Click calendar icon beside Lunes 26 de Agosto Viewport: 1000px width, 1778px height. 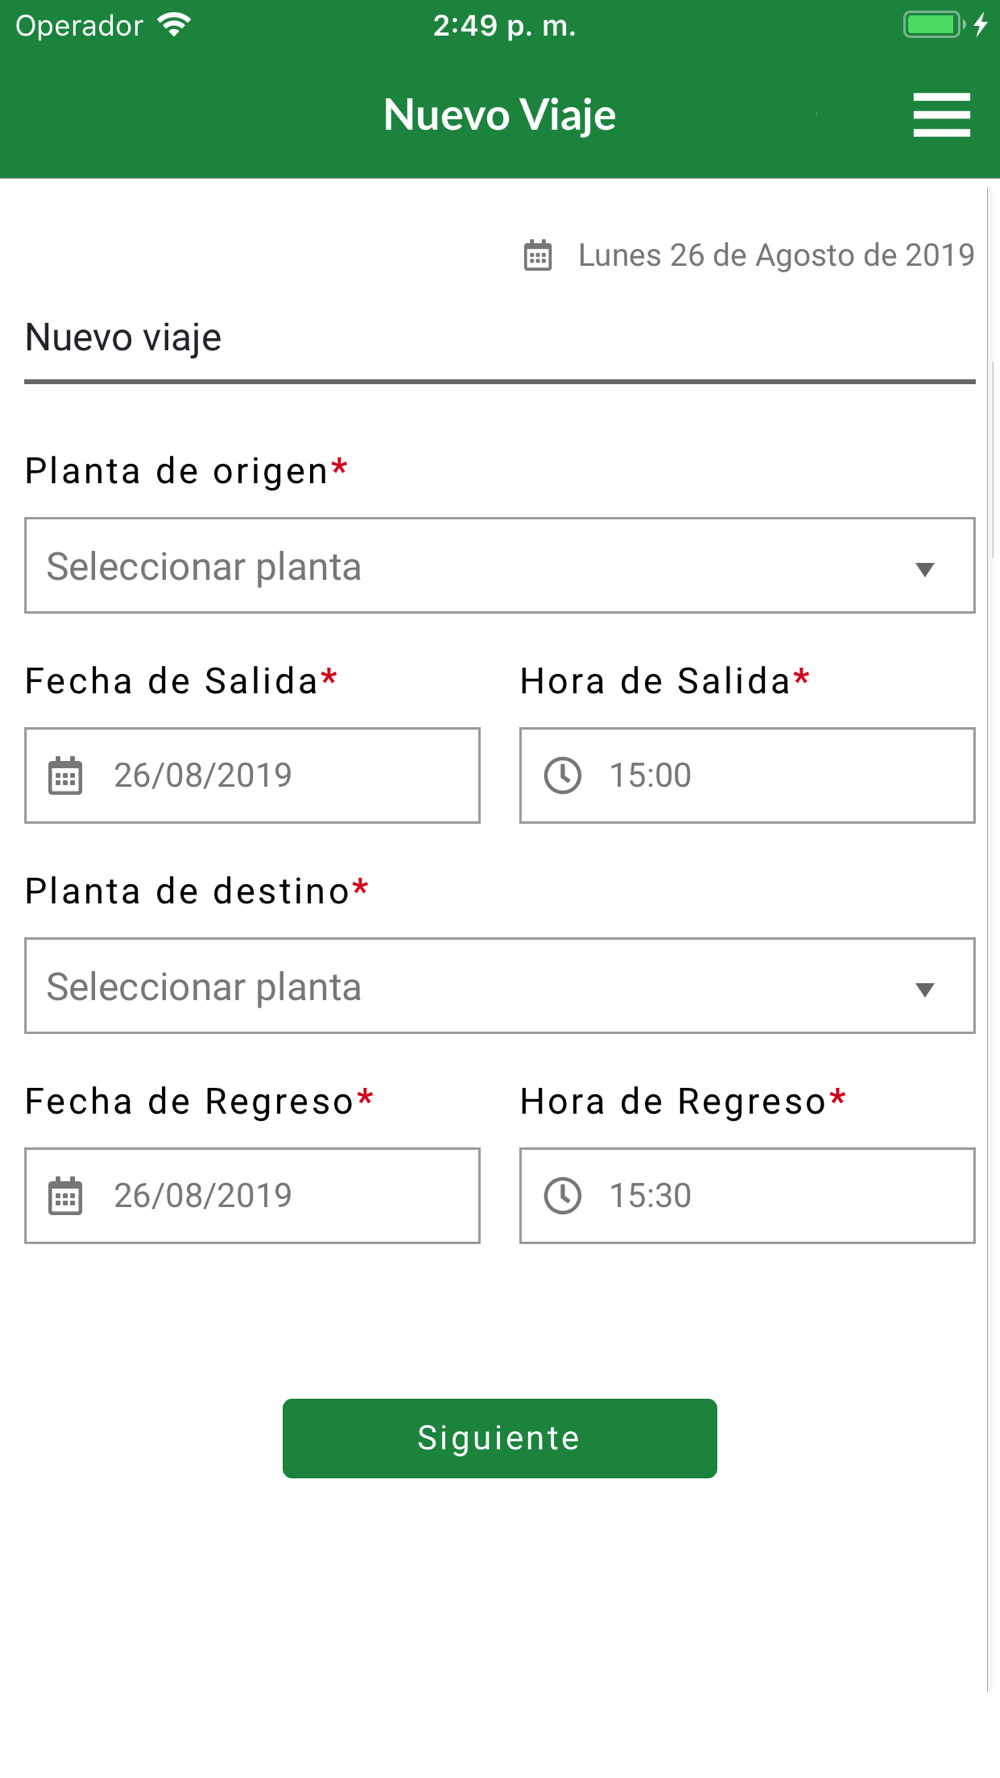(538, 256)
